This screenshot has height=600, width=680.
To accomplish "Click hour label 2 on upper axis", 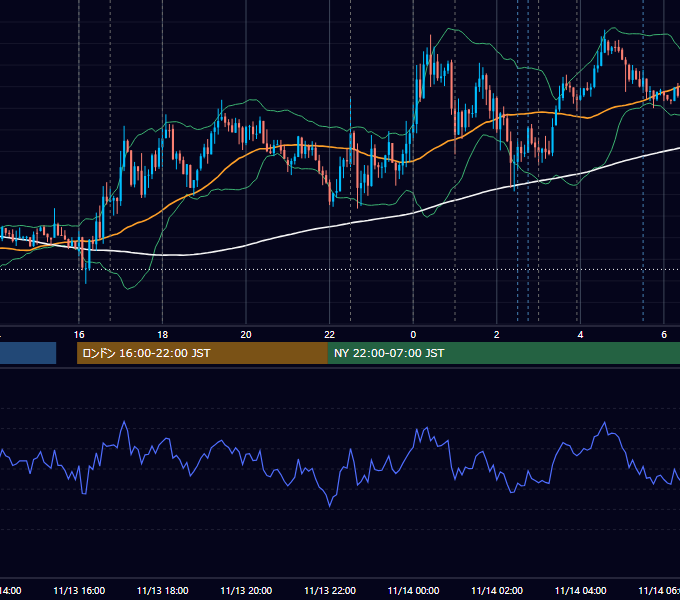I will 497,335.
